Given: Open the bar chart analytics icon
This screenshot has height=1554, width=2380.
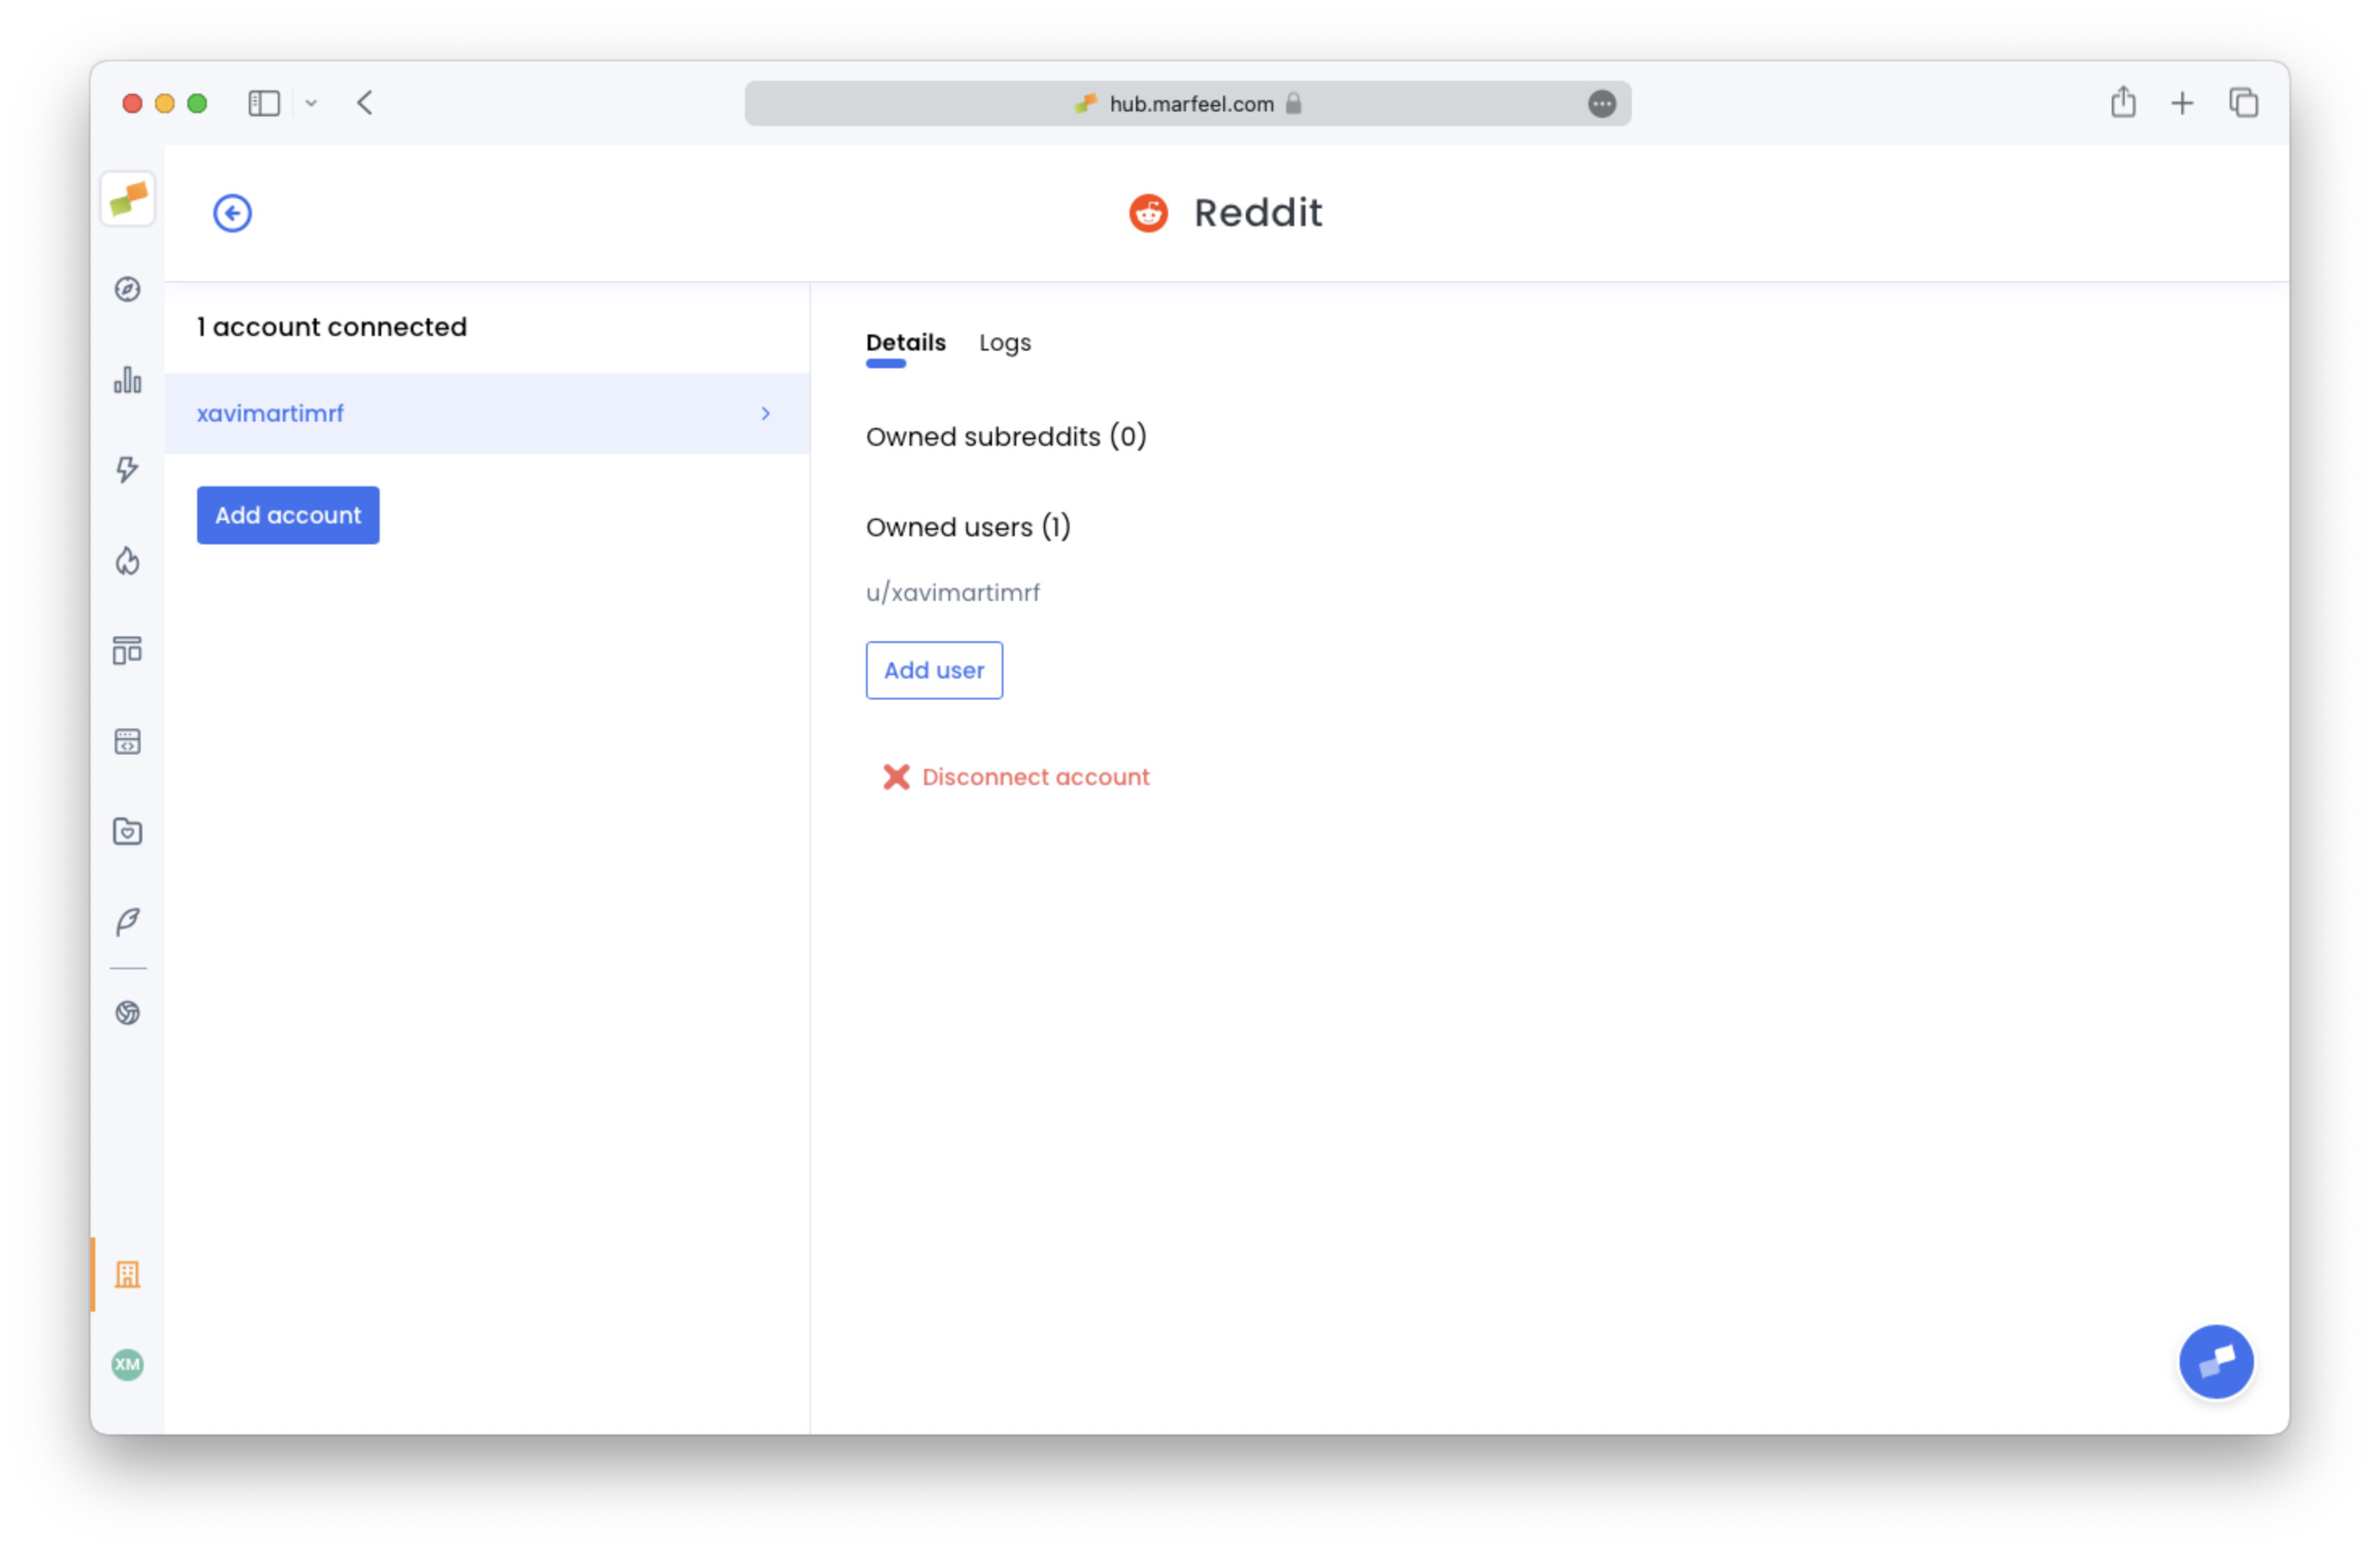Looking at the screenshot, I should pyautogui.click(x=127, y=381).
